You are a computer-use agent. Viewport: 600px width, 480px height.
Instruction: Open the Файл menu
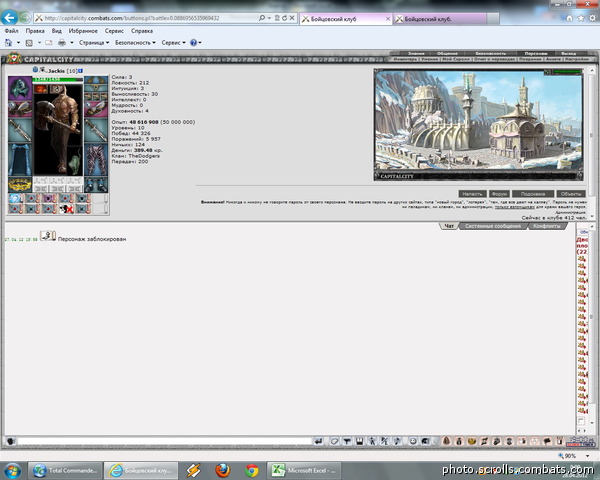click(x=11, y=31)
